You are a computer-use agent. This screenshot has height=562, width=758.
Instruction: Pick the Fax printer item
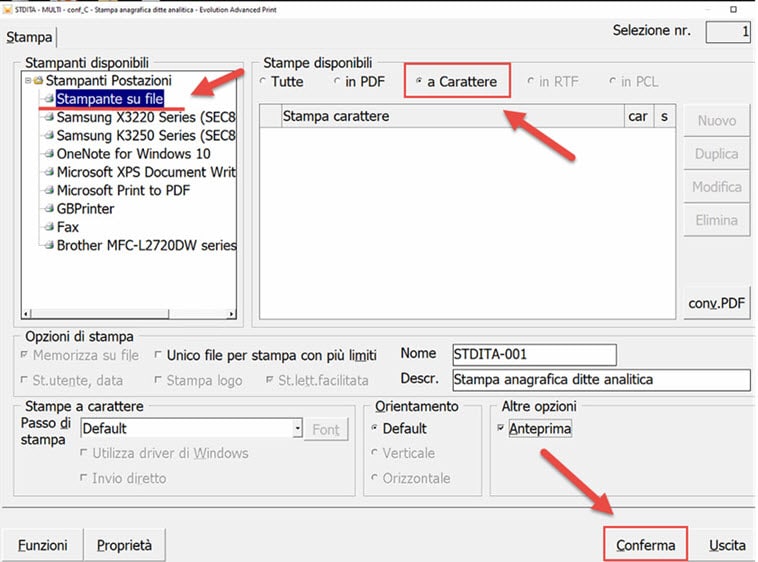(68, 227)
